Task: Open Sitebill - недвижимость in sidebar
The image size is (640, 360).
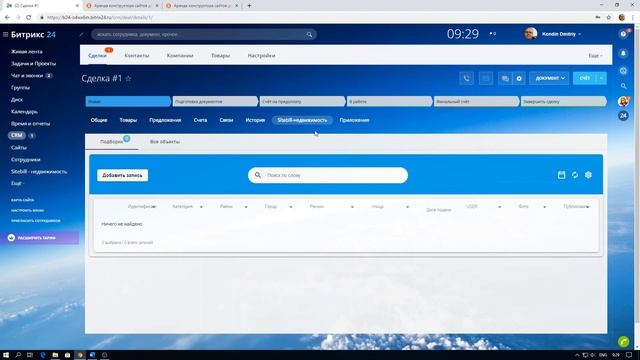Action: pyautogui.click(x=39, y=172)
